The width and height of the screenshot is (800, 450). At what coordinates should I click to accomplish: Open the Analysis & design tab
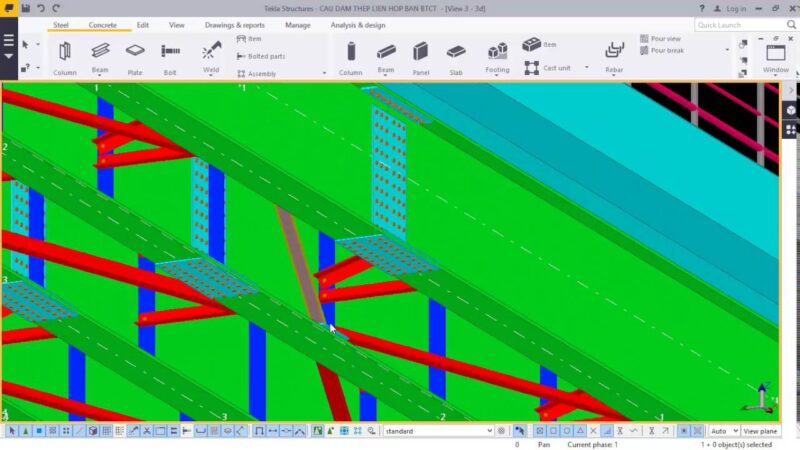(x=358, y=25)
